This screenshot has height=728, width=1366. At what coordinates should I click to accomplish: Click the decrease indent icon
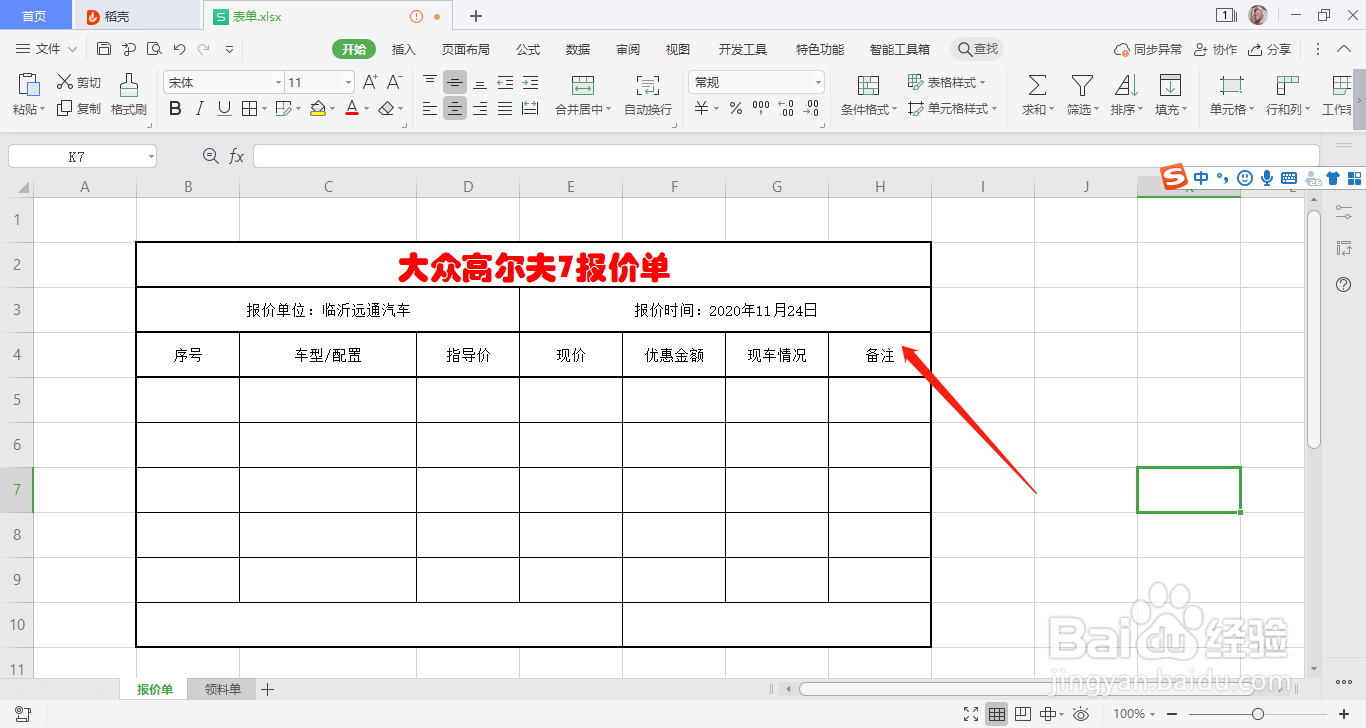pyautogui.click(x=505, y=82)
